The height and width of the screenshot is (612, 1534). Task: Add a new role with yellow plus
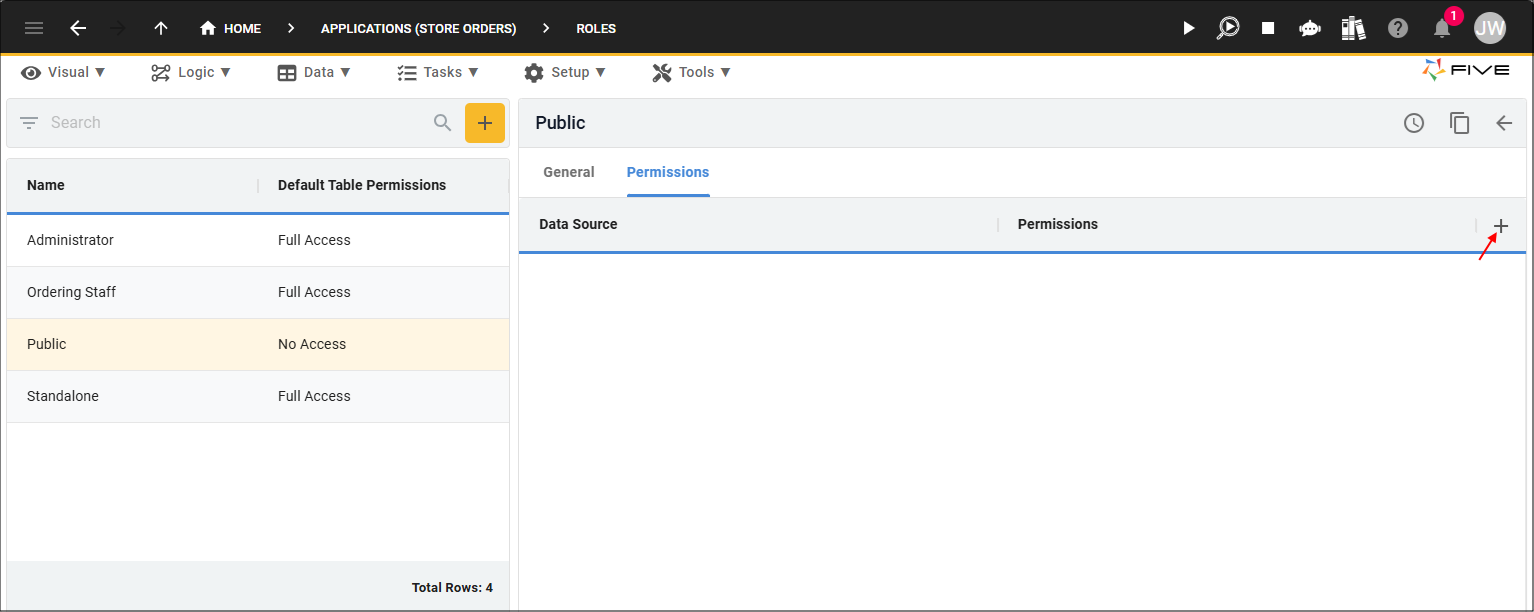pos(485,123)
